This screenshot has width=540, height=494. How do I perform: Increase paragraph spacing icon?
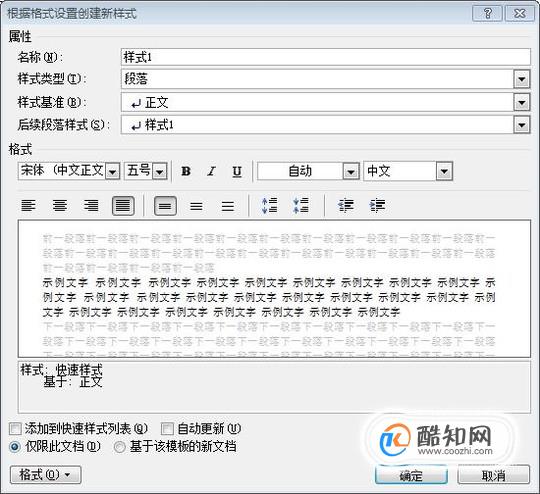(x=269, y=206)
